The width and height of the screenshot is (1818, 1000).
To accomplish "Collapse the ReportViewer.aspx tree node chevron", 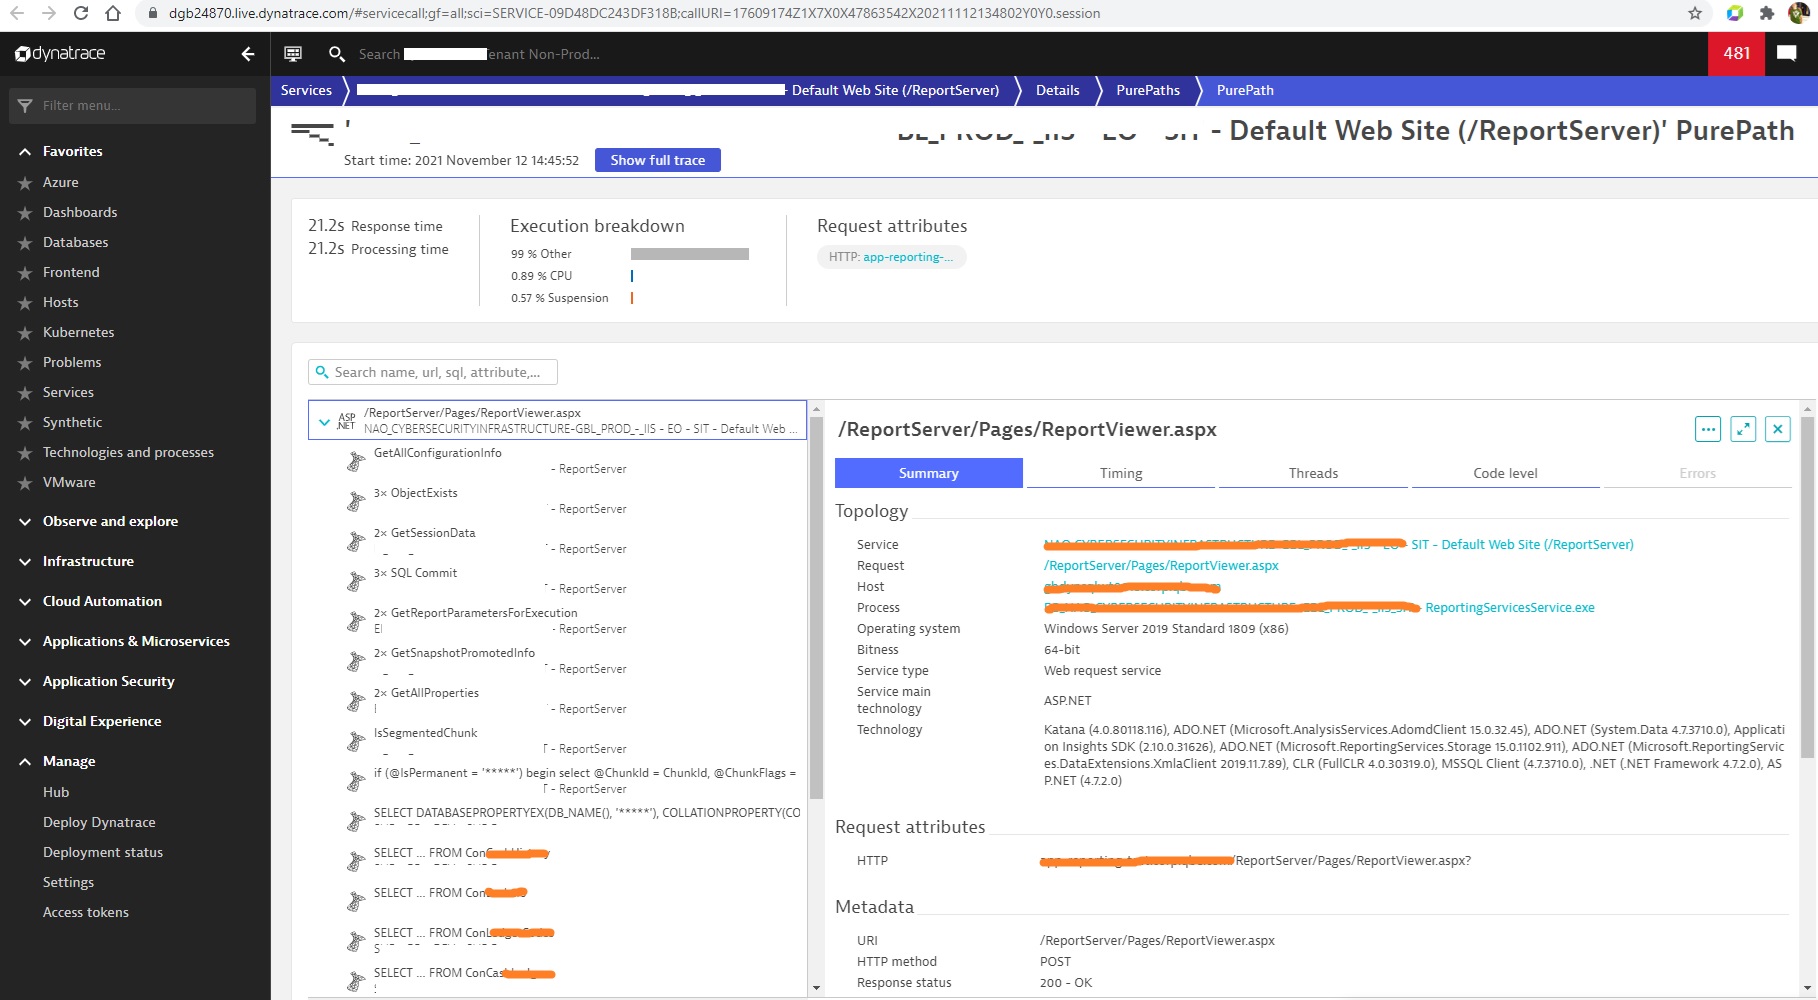I will point(324,420).
